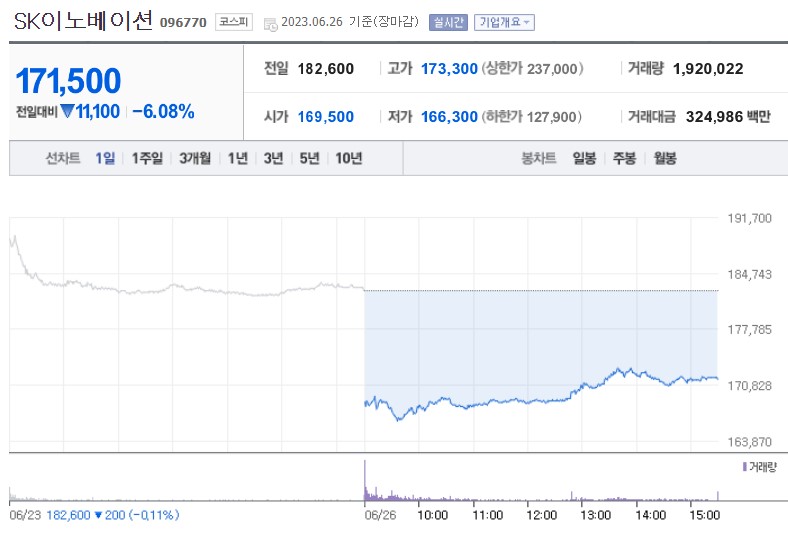
Task: Switch to the 1주일 line chart
Action: coord(148,158)
